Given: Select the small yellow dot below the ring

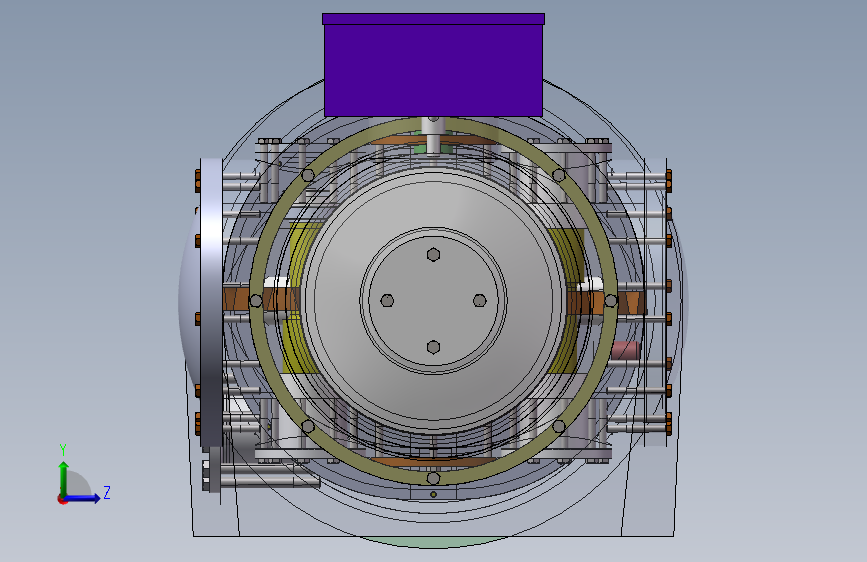Looking at the screenshot, I should point(434,494).
